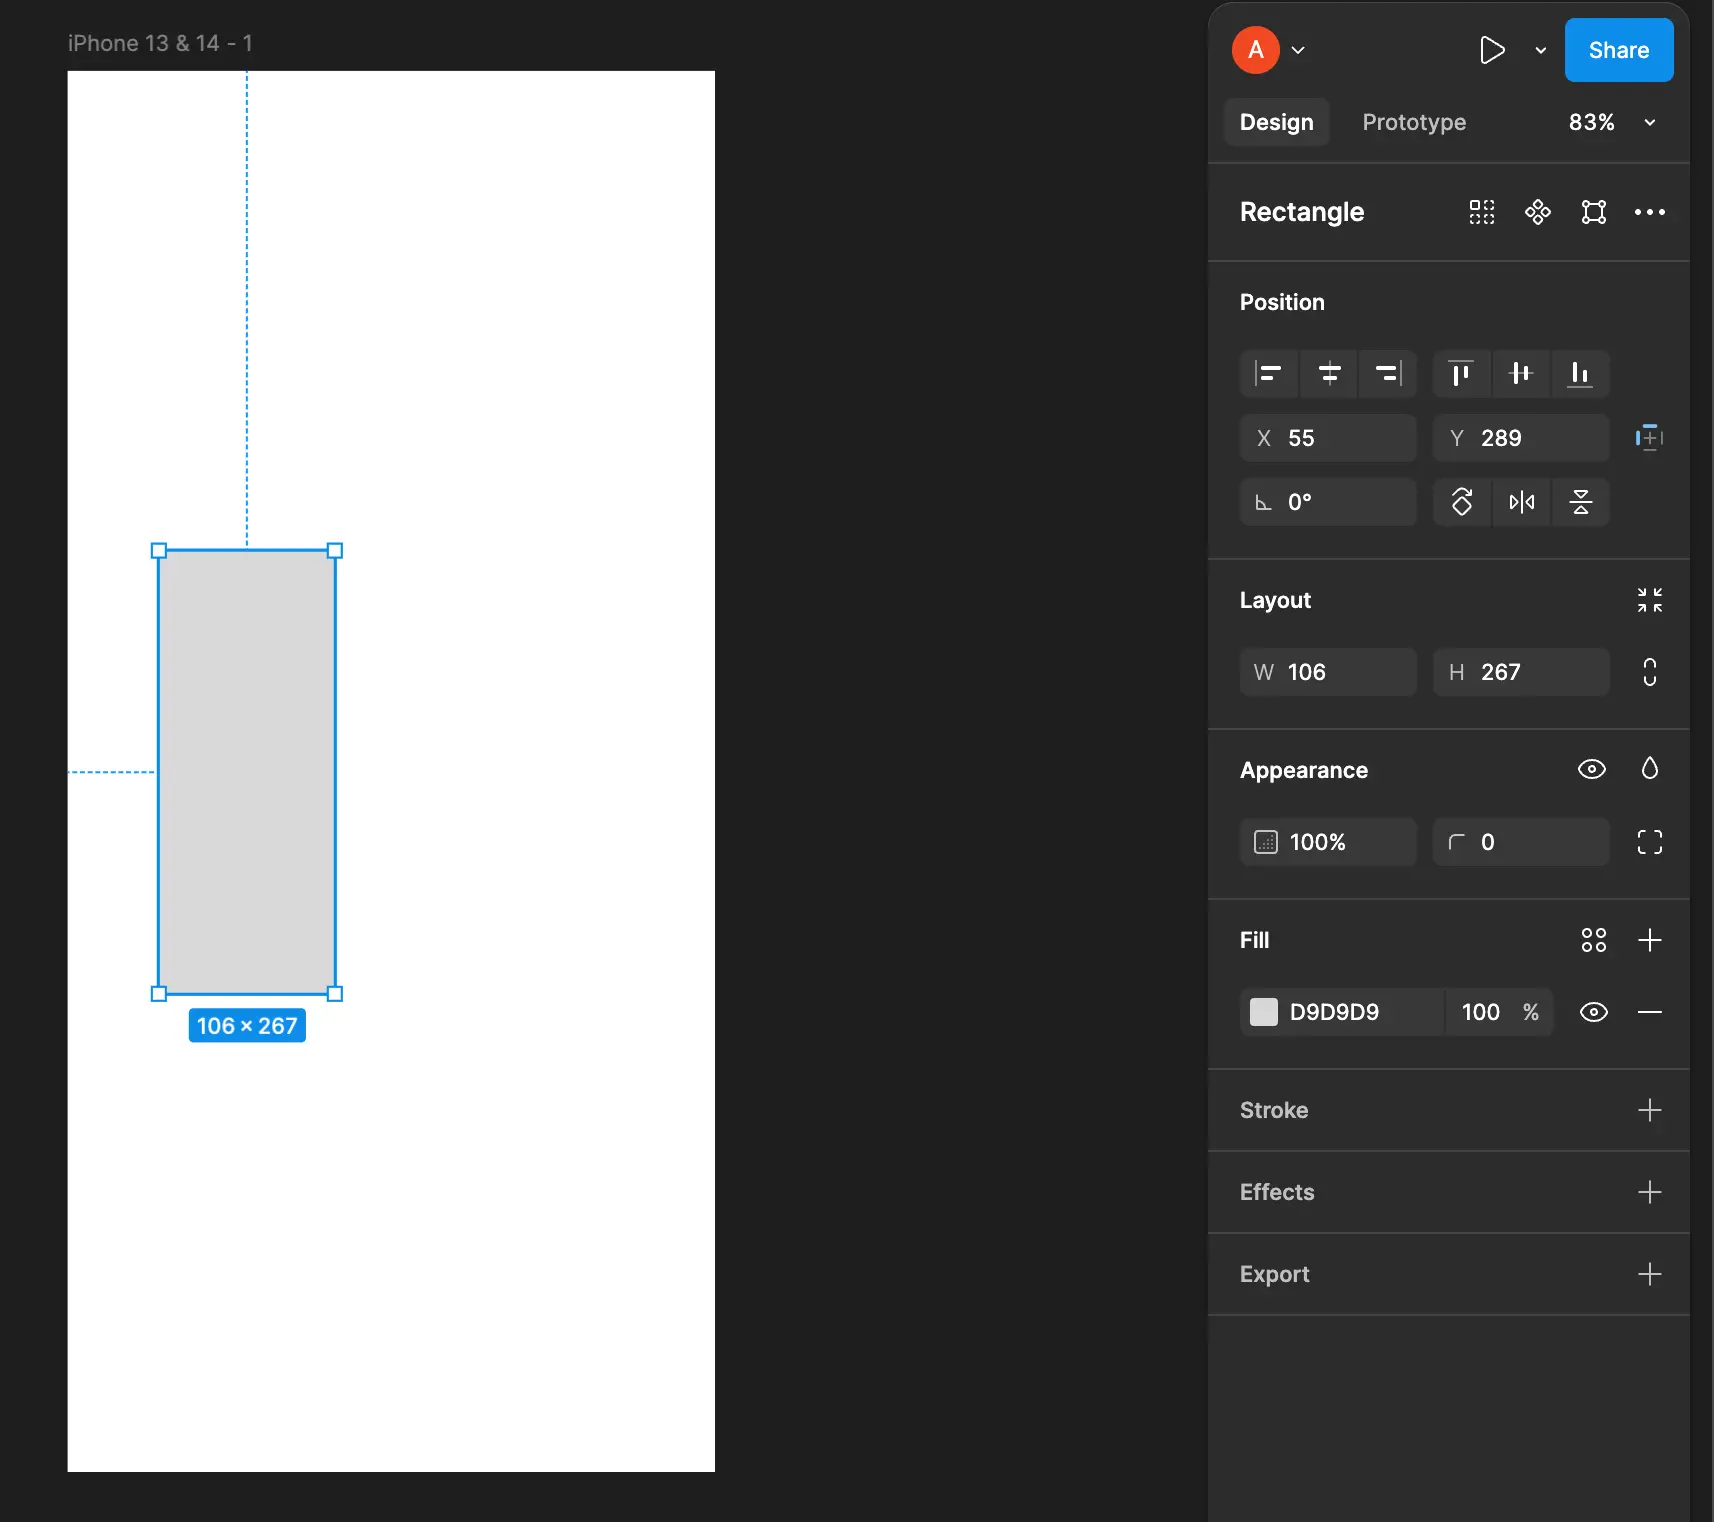The height and width of the screenshot is (1522, 1714).
Task: Toggle layer visibility in Appearance section
Action: tap(1591, 769)
